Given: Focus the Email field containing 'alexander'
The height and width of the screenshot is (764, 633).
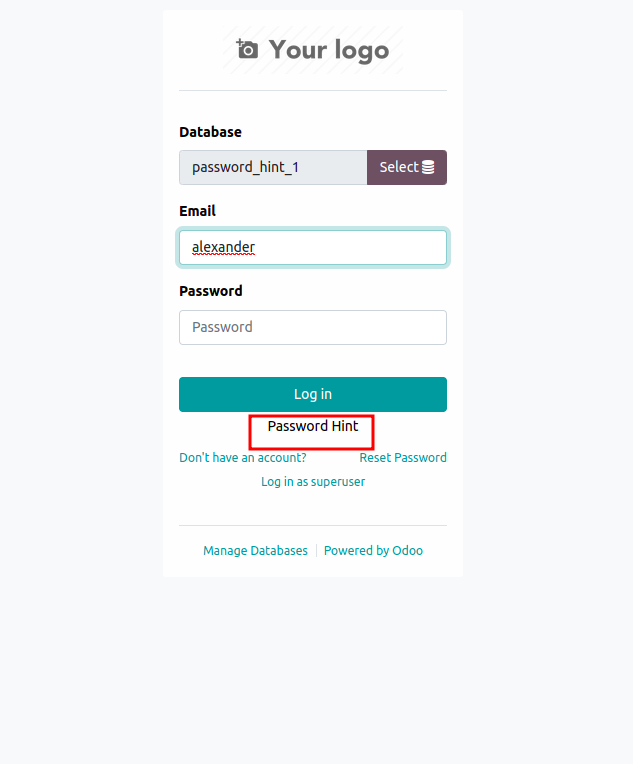Looking at the screenshot, I should pos(312,248).
